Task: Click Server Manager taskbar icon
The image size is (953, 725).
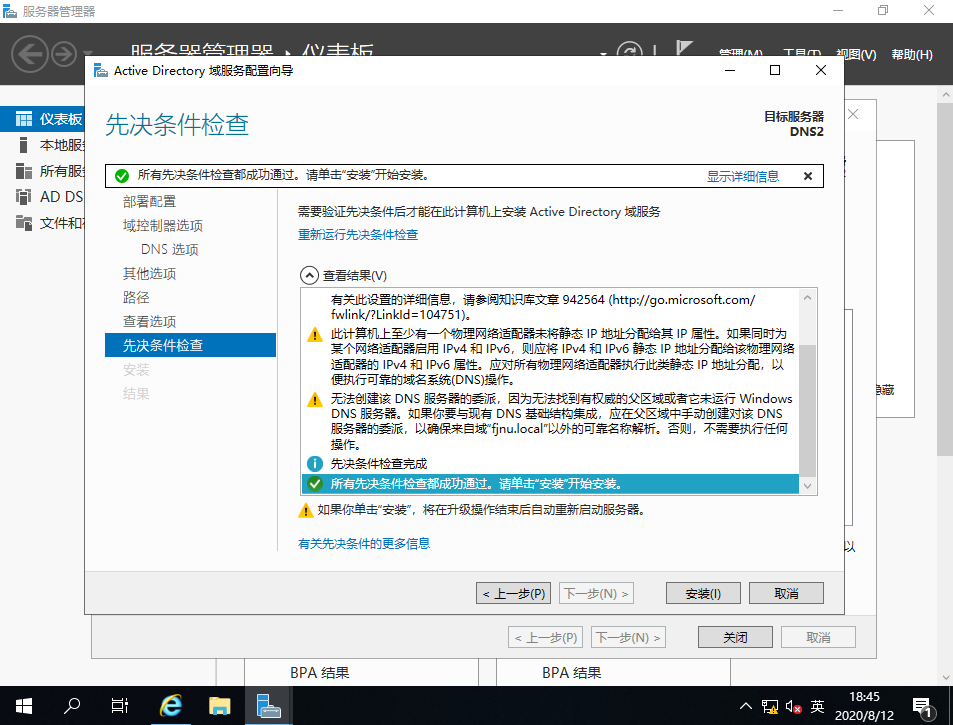Action: pos(268,706)
